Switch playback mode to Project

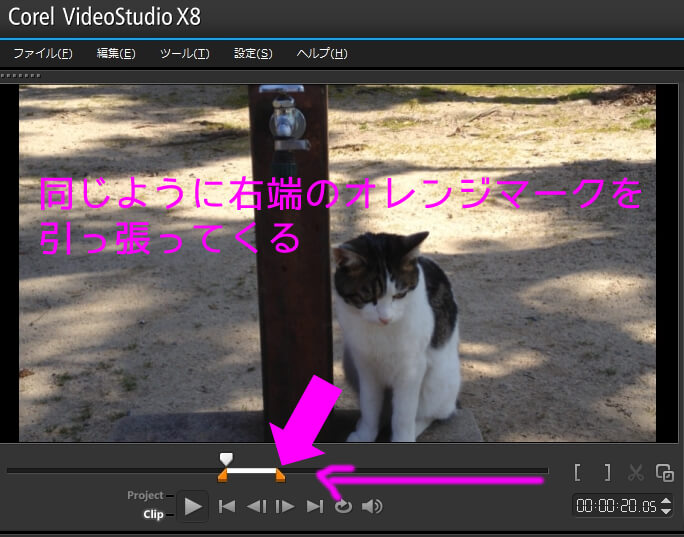pos(145,496)
